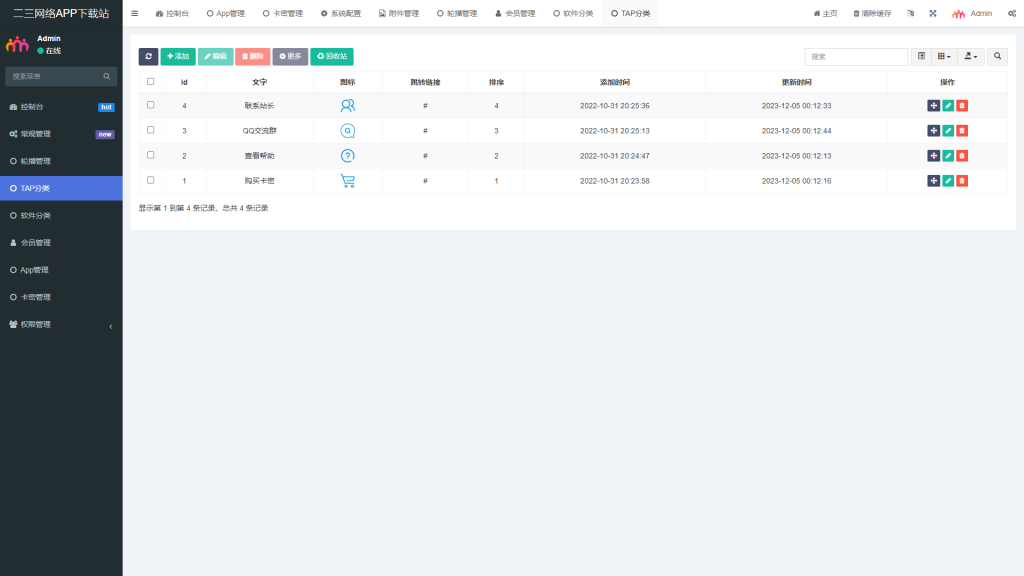Click the green 添加 button

click(178, 57)
